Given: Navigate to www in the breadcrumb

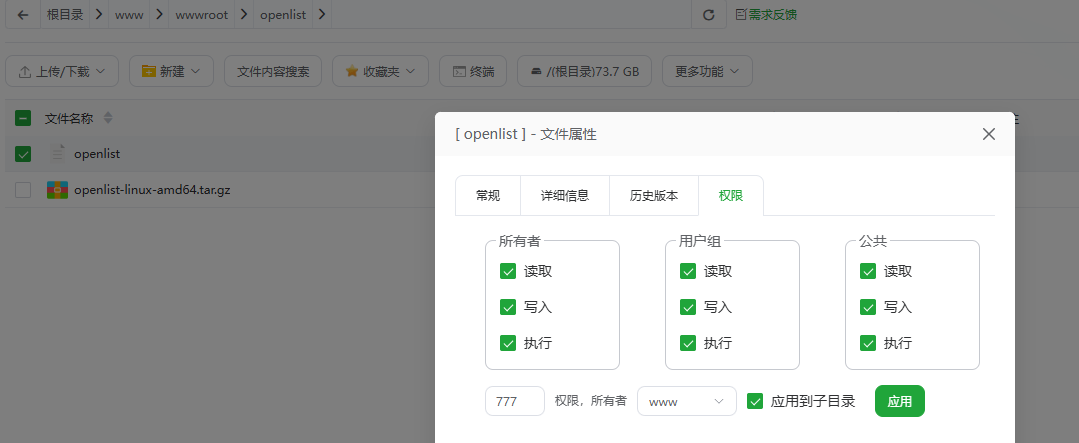Looking at the screenshot, I should click(129, 14).
